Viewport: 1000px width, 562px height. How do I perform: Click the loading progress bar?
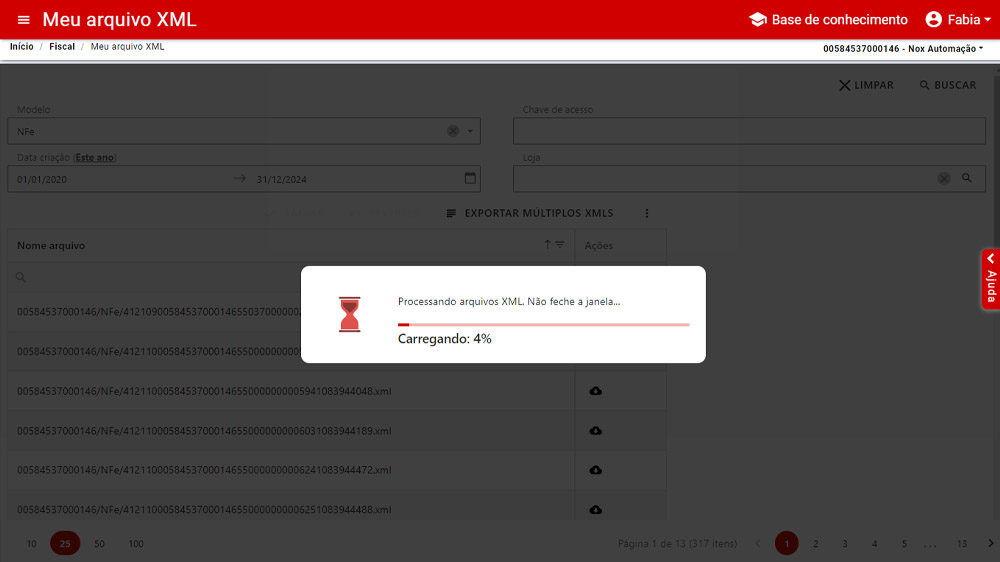(543, 325)
